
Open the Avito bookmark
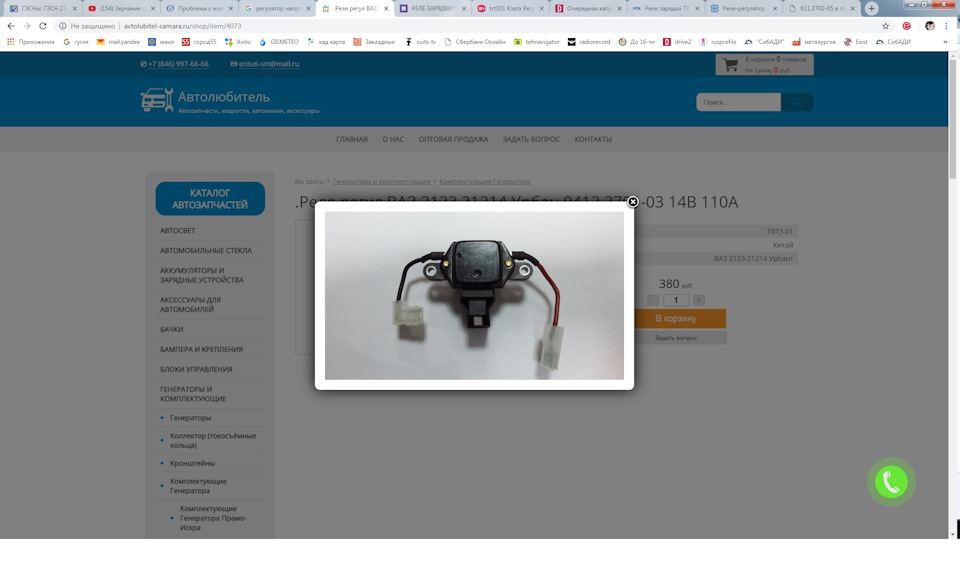point(238,42)
